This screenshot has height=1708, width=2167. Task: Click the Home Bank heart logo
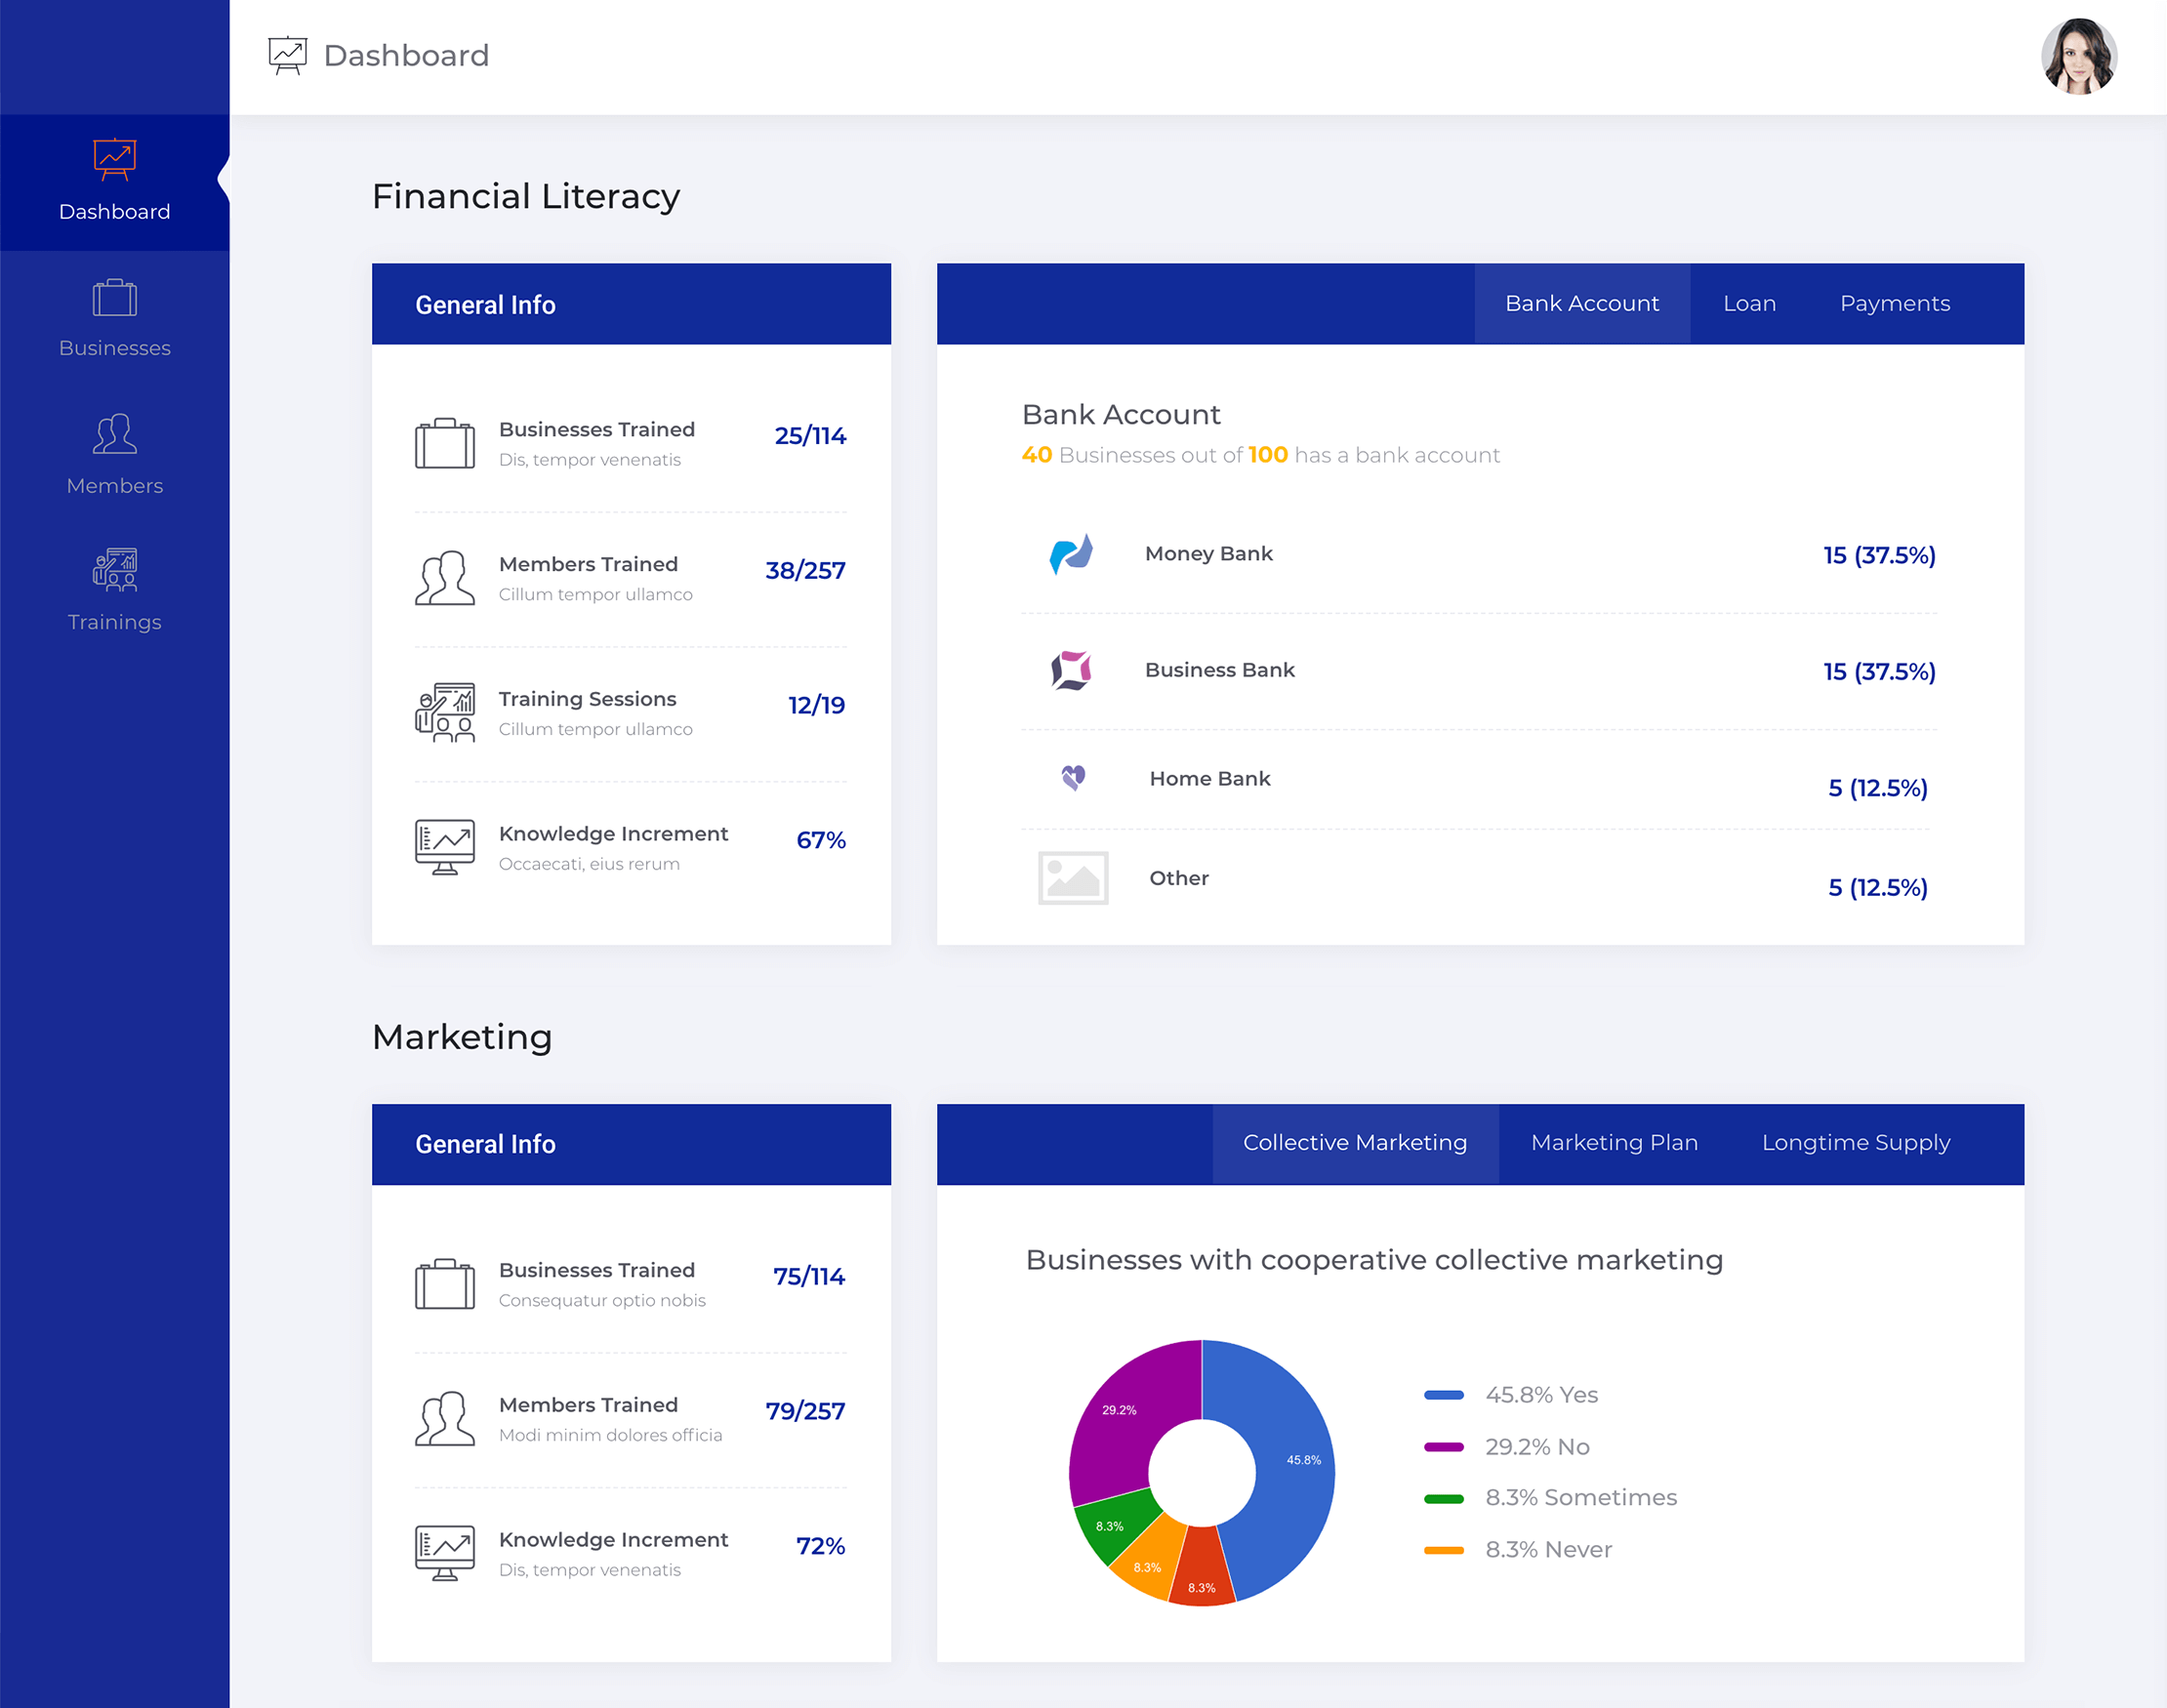pos(1073,777)
